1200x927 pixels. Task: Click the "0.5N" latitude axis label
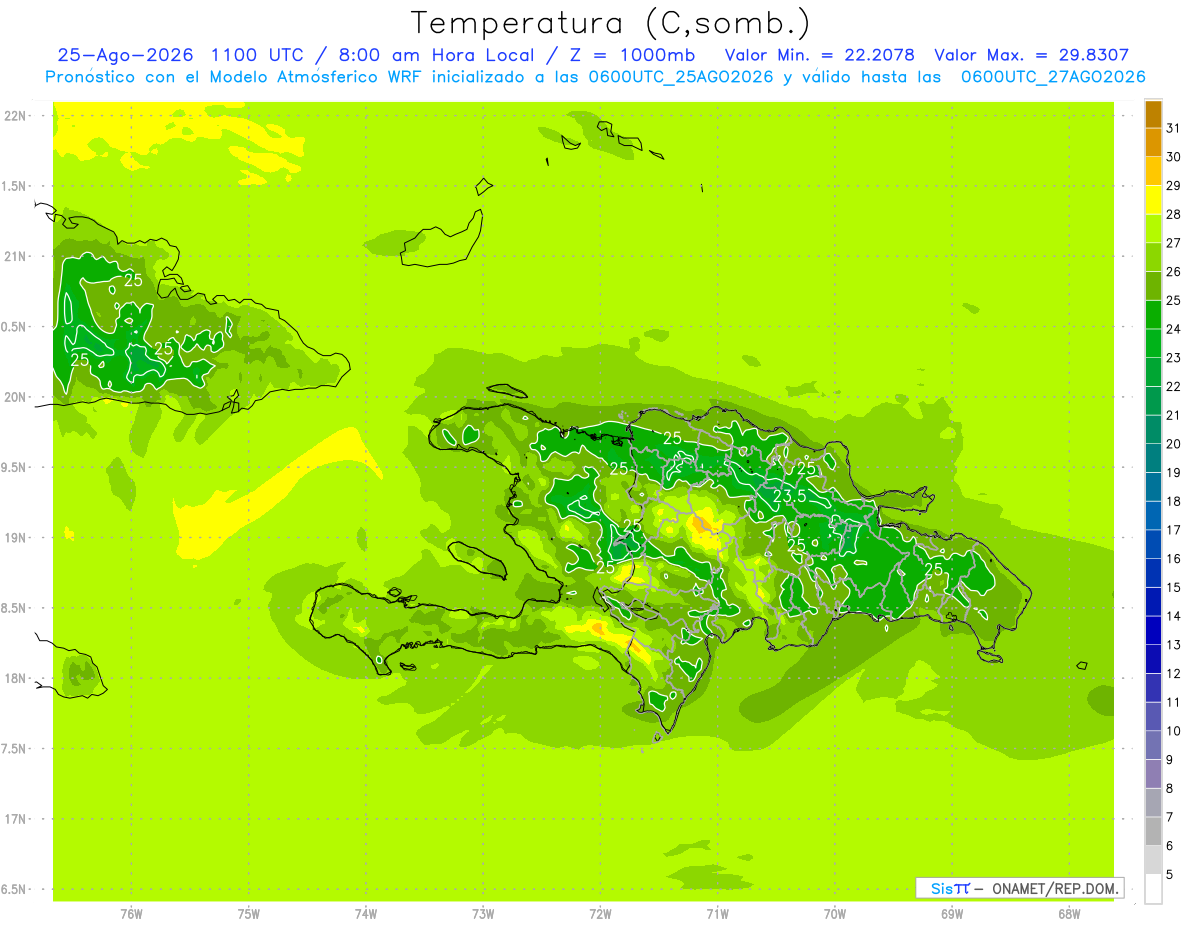[14, 327]
